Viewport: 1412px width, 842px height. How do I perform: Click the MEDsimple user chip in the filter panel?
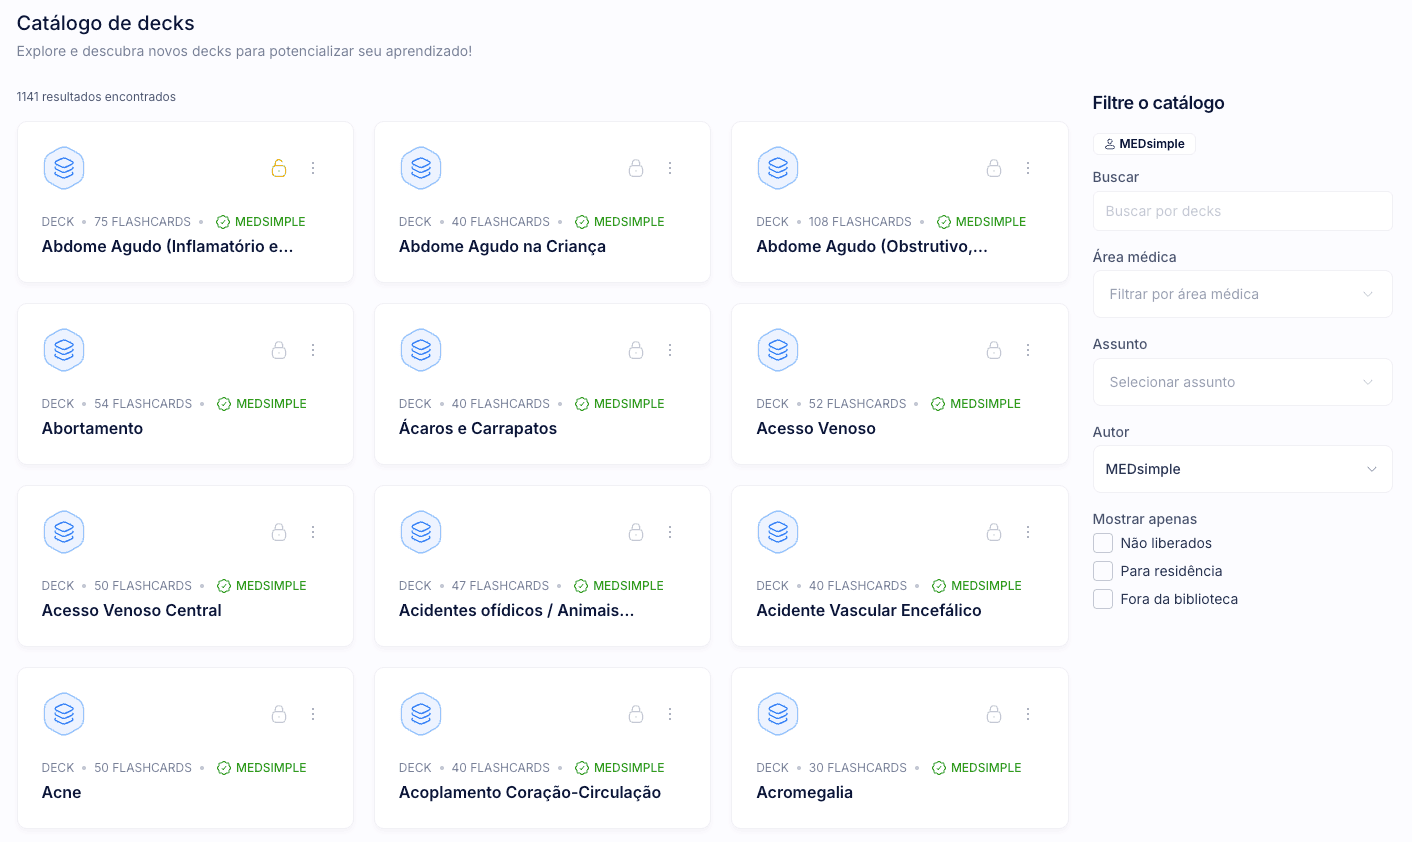1143,144
